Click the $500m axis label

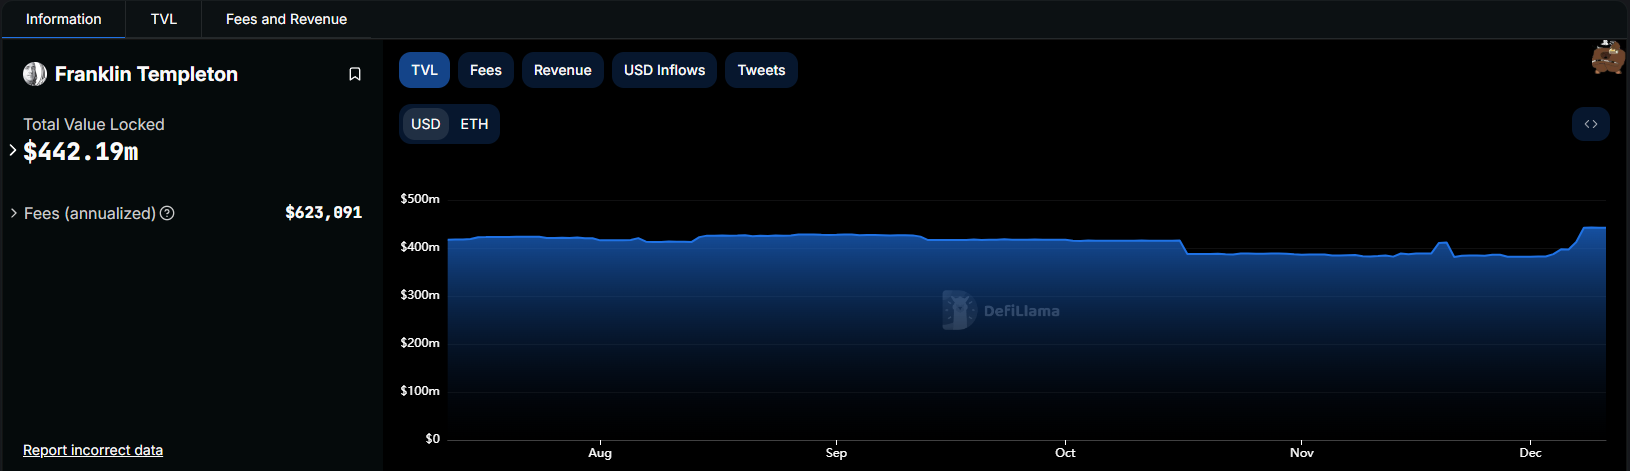click(420, 199)
